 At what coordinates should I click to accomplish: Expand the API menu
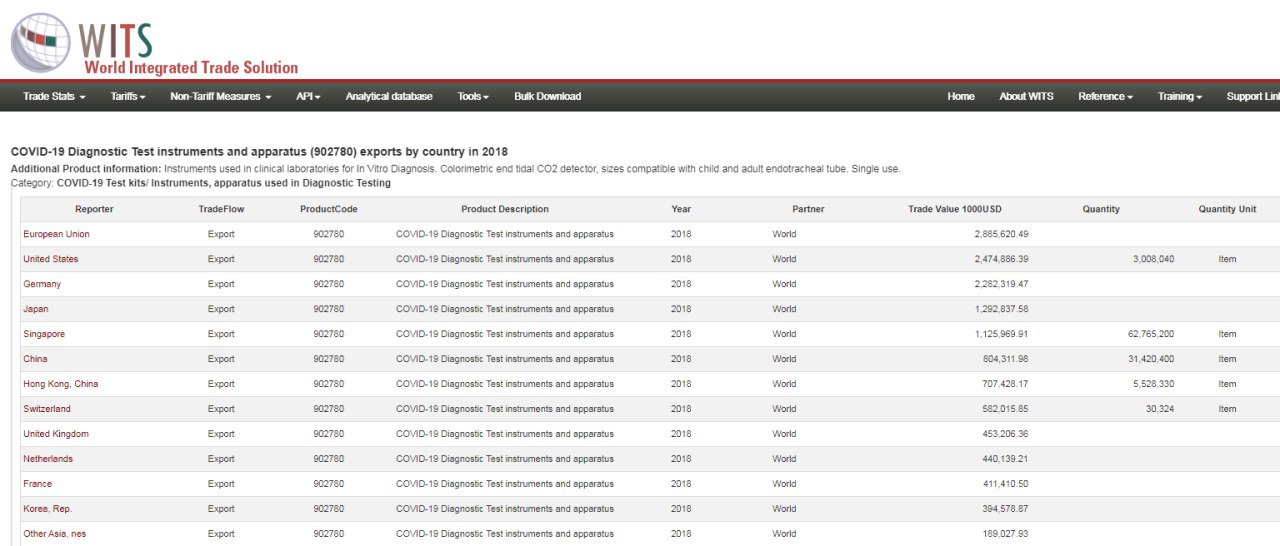pyautogui.click(x=308, y=97)
